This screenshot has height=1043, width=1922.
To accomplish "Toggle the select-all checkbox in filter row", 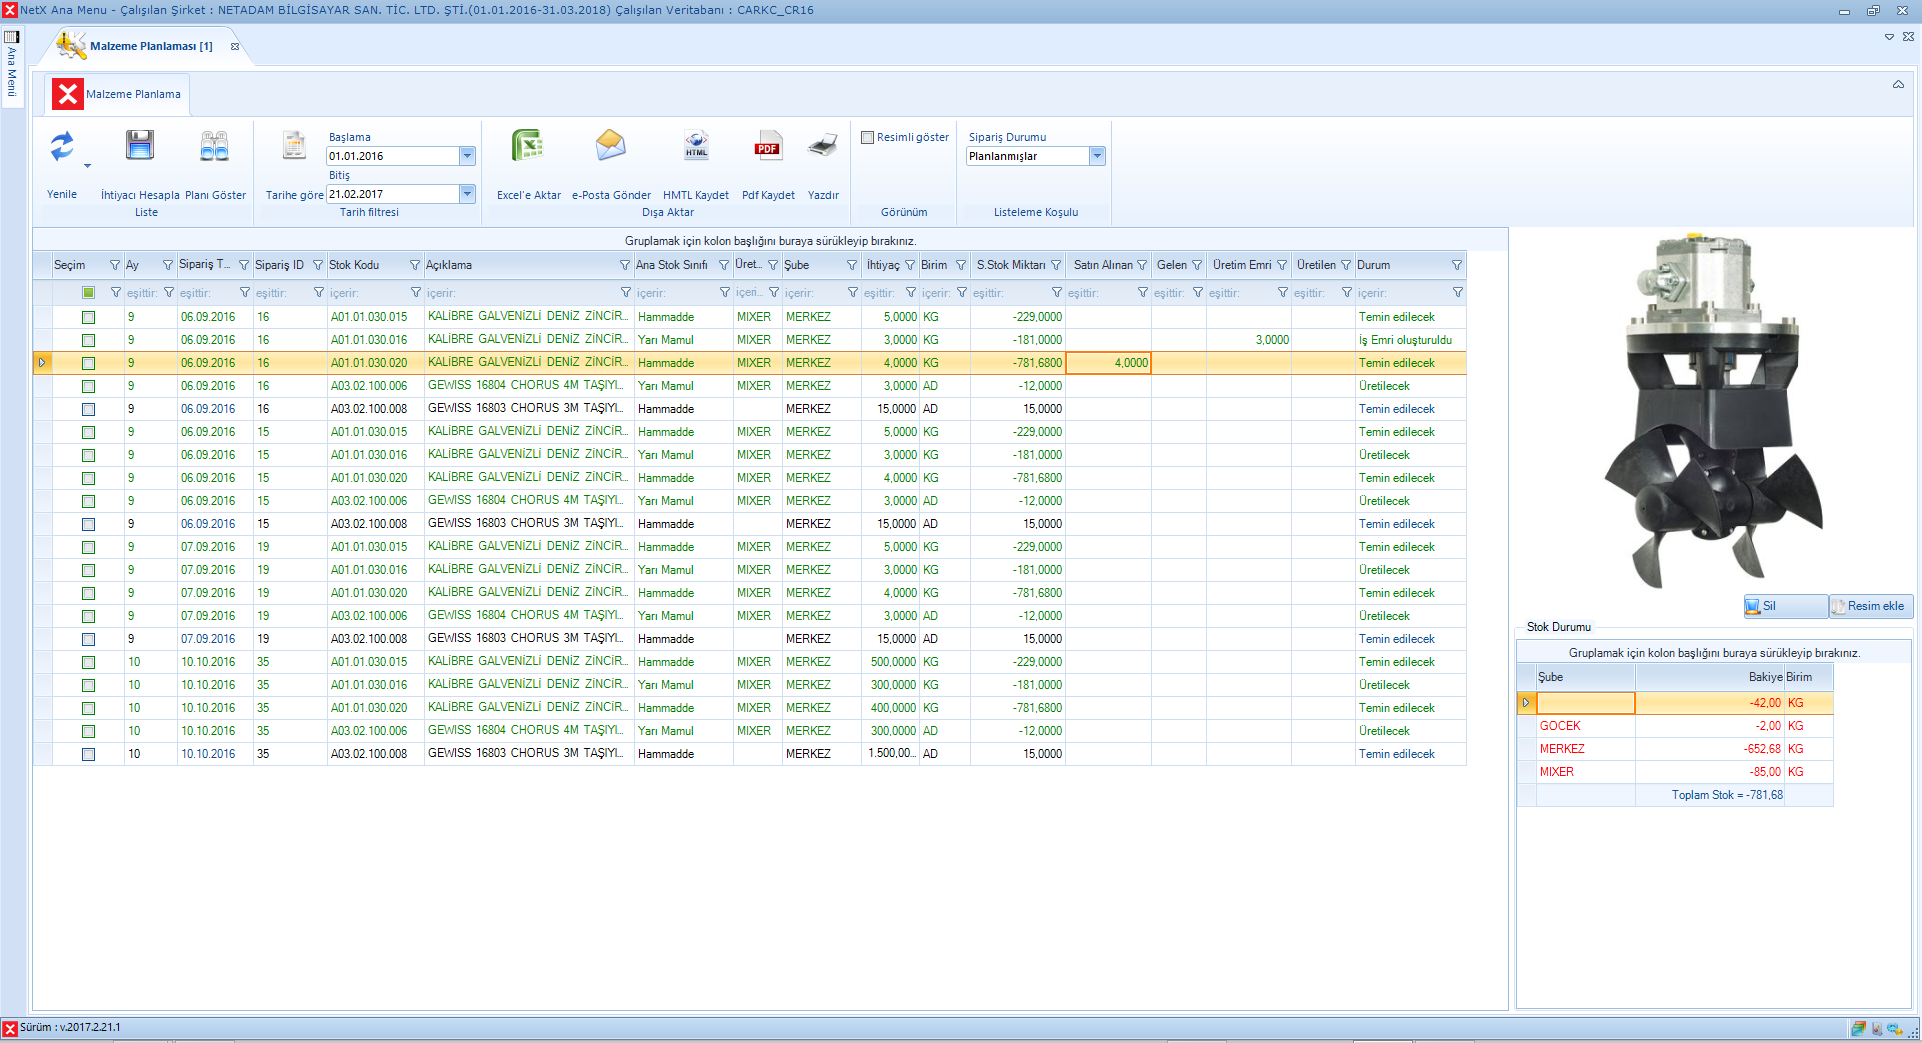I will pyautogui.click(x=88, y=293).
